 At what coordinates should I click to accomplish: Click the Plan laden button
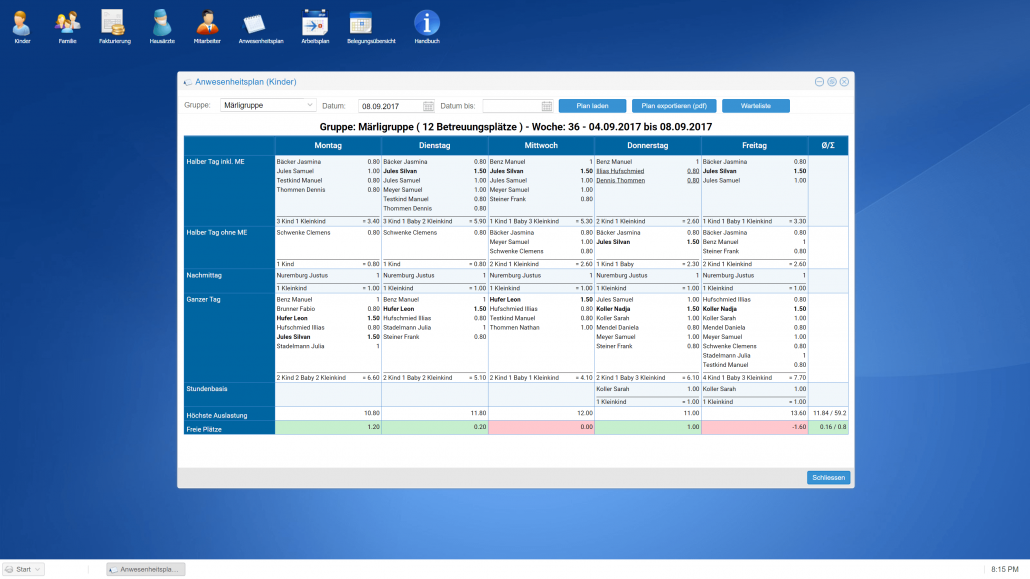pyautogui.click(x=592, y=106)
